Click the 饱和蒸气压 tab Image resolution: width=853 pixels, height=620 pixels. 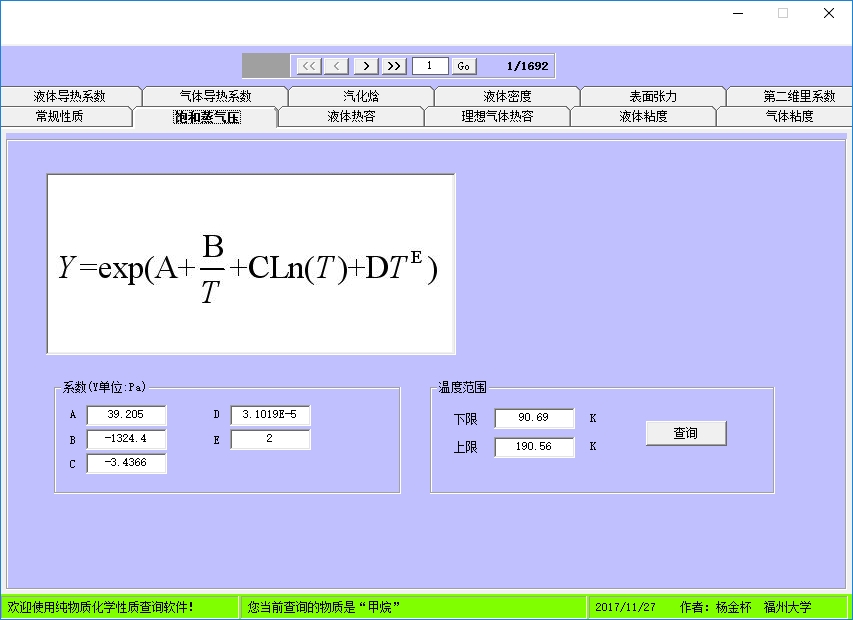click(206, 117)
